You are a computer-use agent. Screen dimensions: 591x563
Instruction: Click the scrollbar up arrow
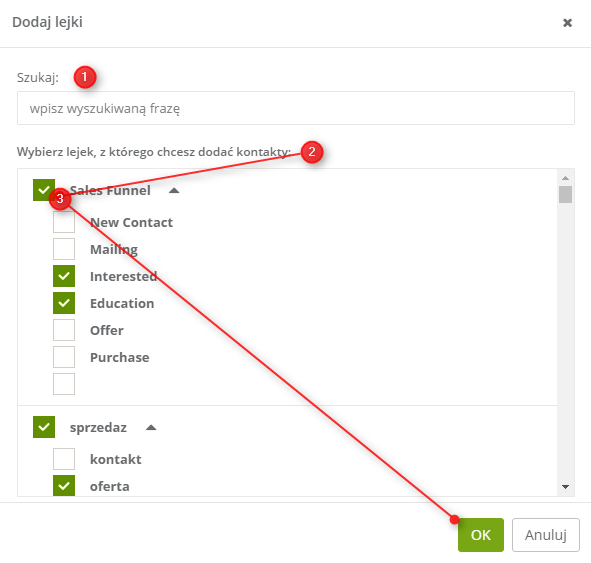coord(565,178)
